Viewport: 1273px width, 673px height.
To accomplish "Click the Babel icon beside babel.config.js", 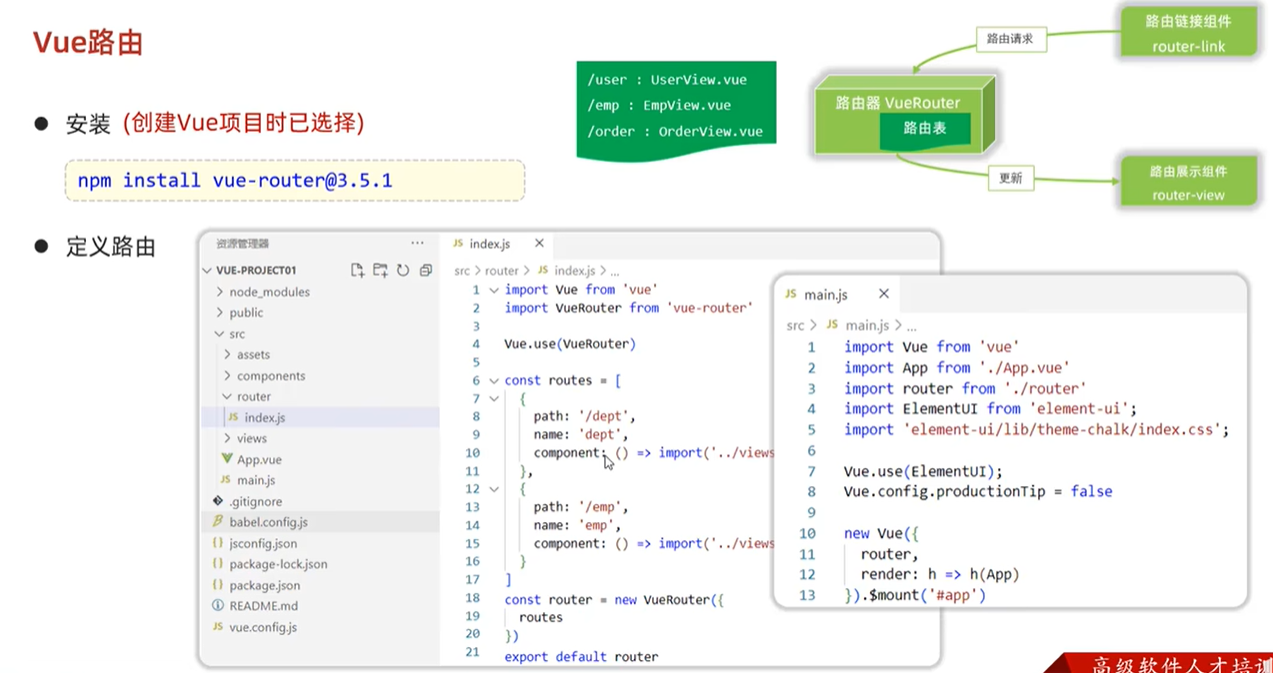I will tap(218, 522).
